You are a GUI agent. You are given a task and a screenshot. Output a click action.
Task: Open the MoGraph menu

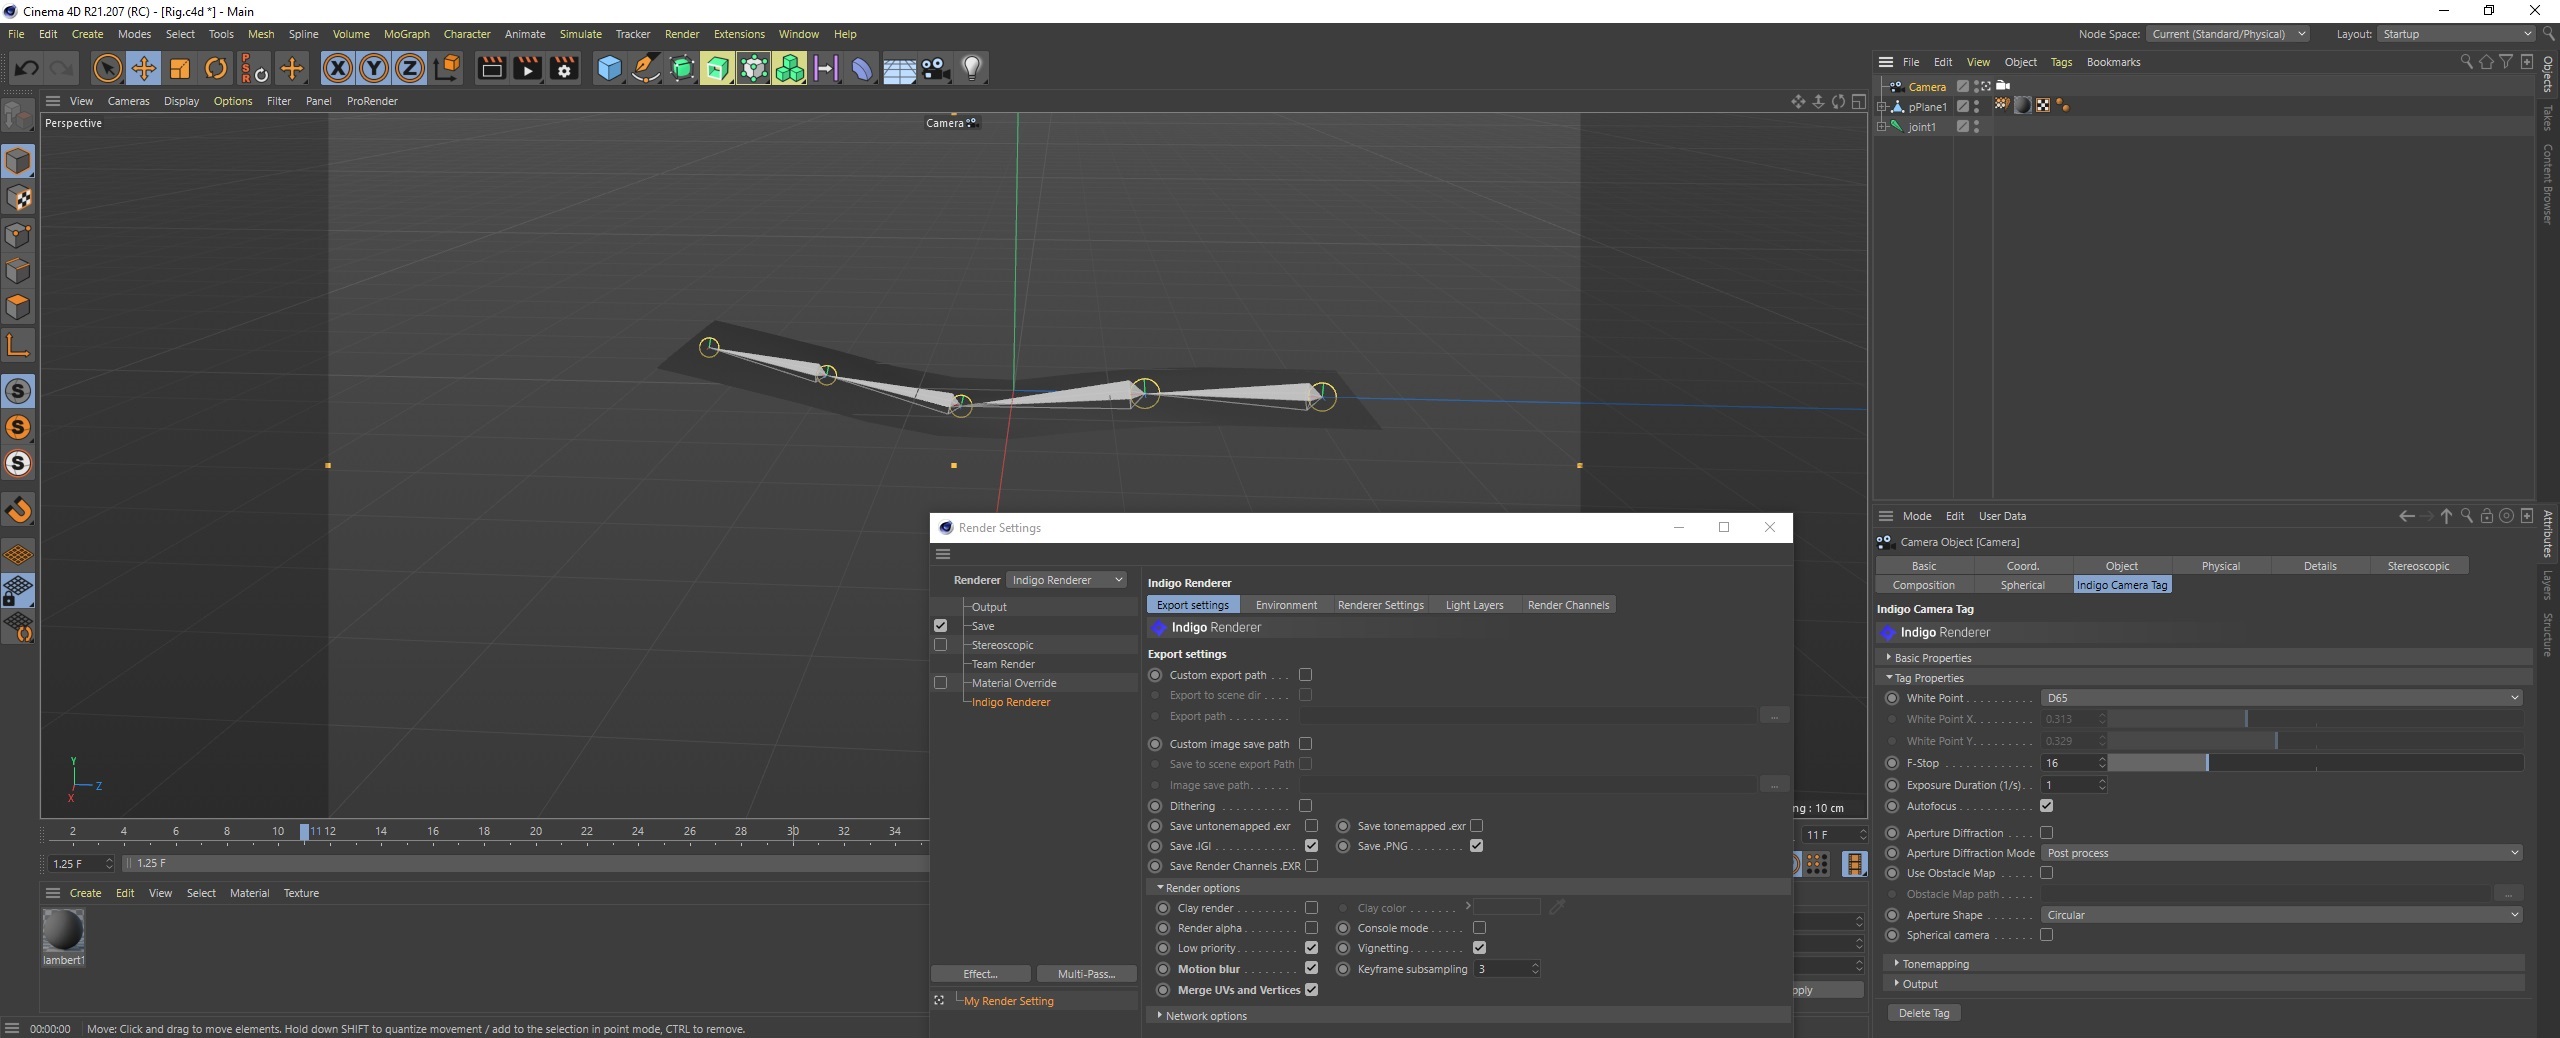pos(406,34)
